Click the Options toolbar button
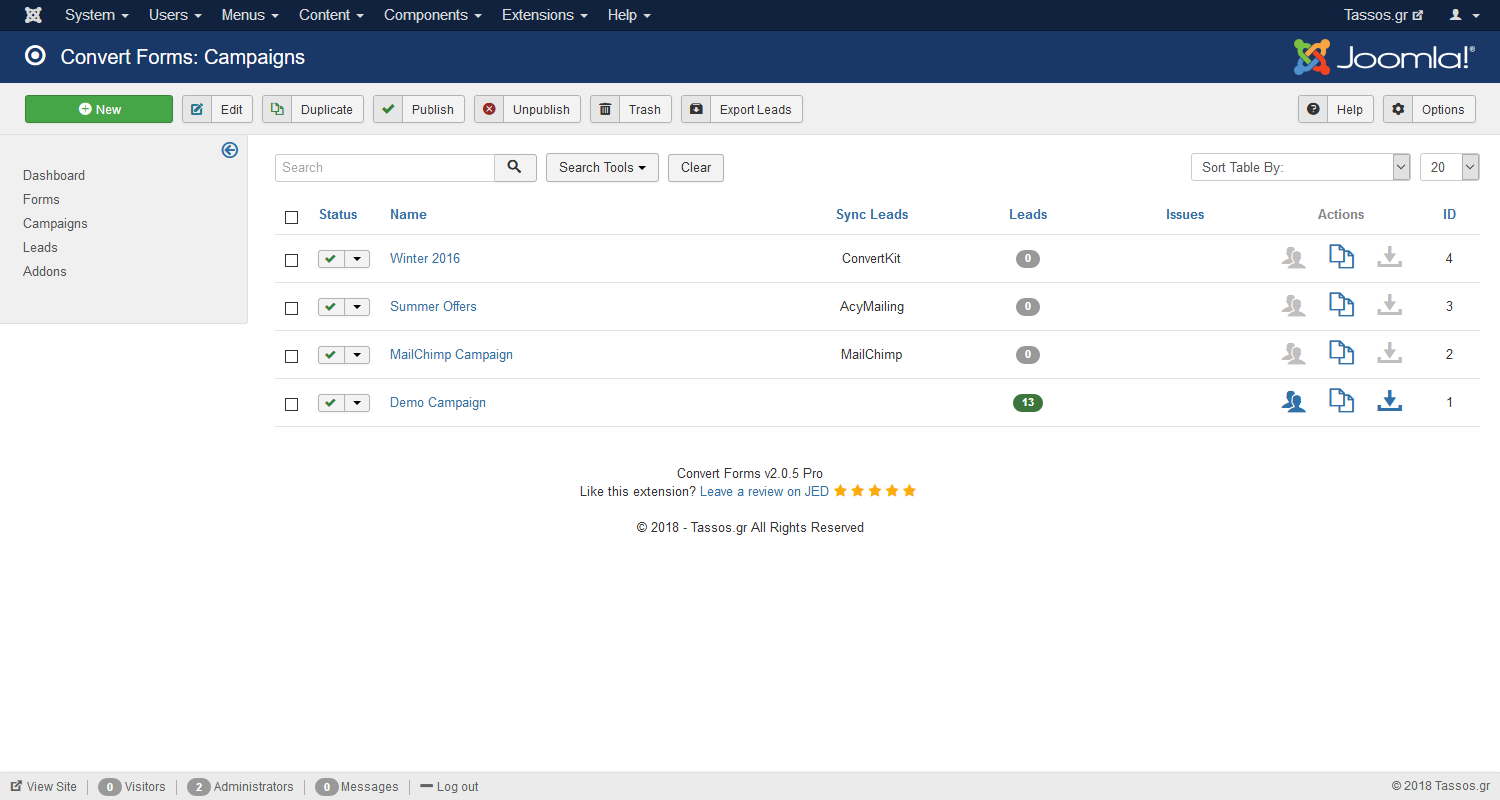1500x800 pixels. point(1430,109)
